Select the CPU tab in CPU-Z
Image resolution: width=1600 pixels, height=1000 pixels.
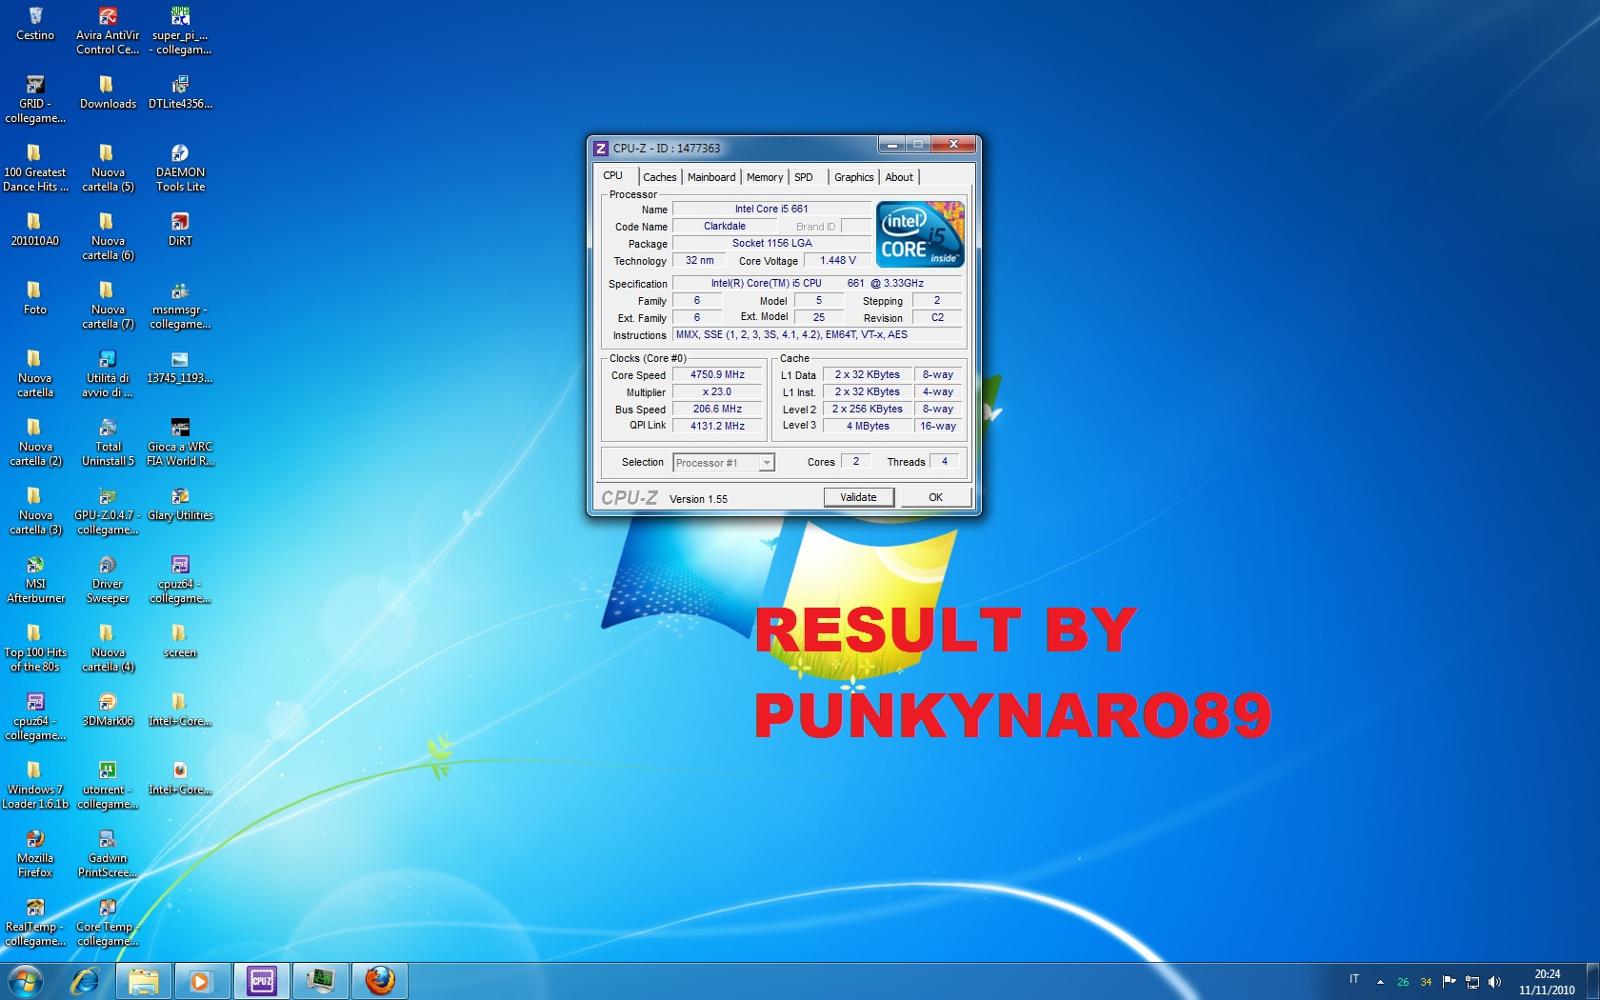tap(613, 176)
